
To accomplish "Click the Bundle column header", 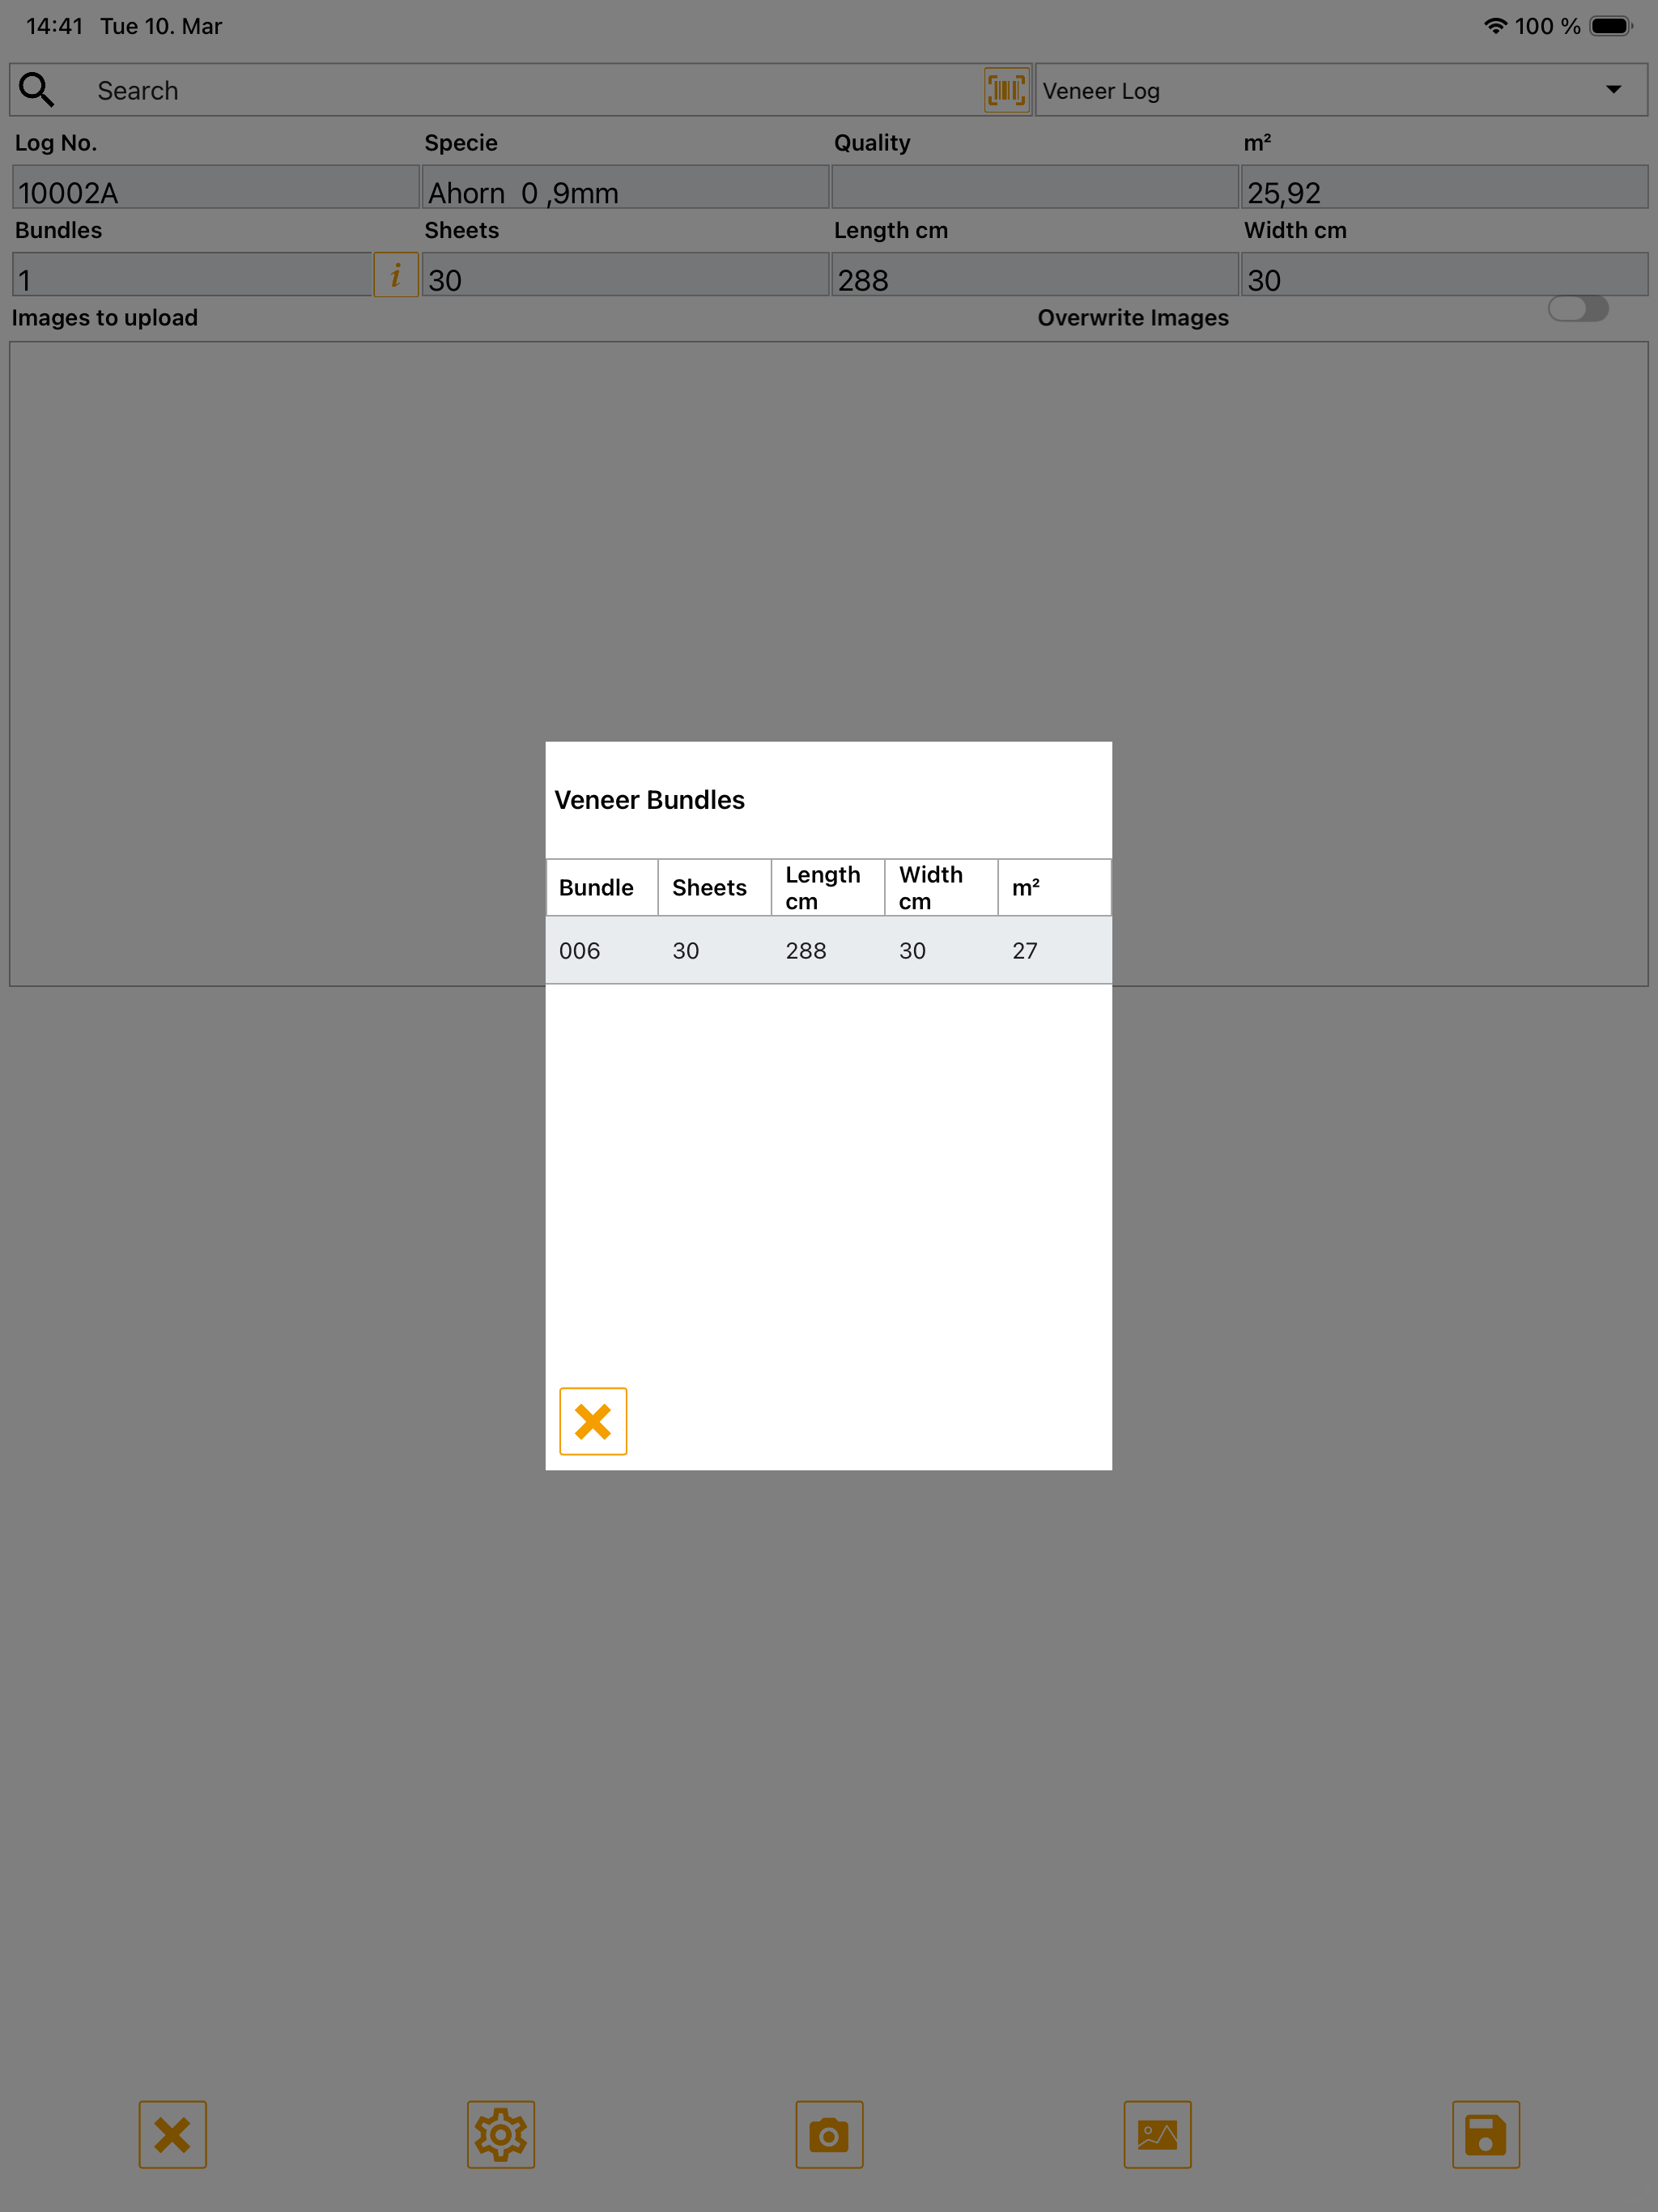I will click(602, 887).
